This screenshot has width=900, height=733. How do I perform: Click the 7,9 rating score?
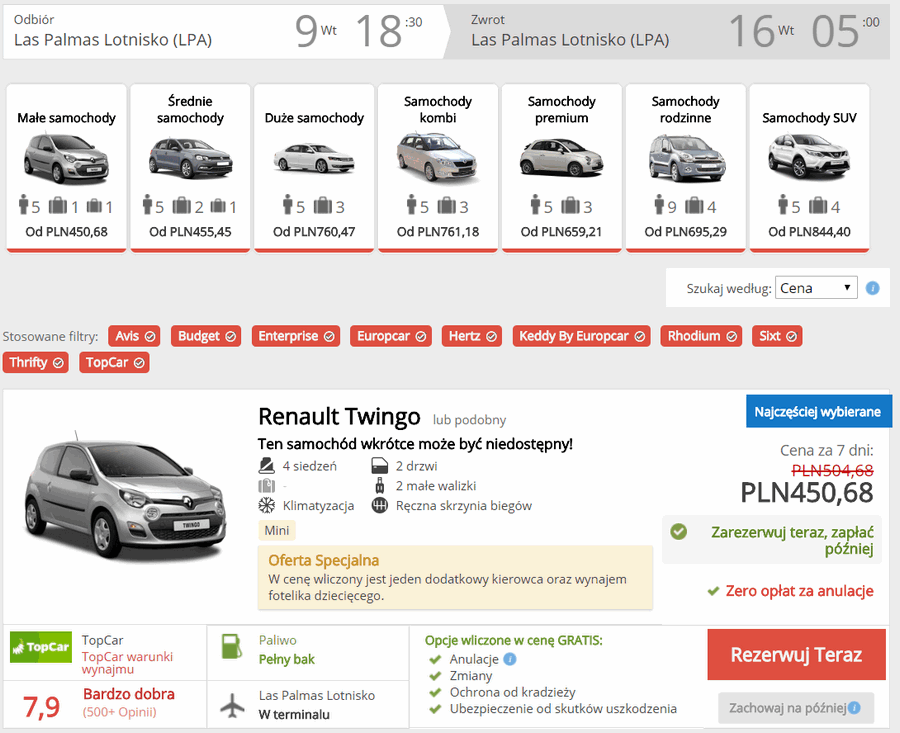[42, 707]
